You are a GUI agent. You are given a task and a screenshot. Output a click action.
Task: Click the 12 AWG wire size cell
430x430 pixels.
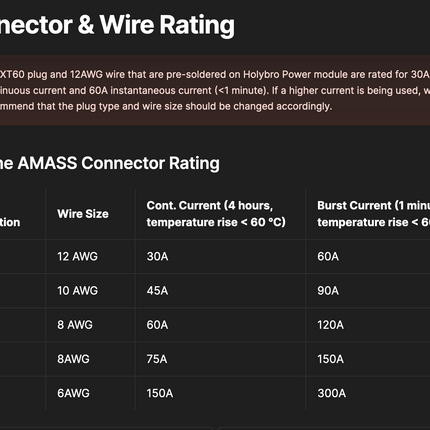[x=77, y=256]
